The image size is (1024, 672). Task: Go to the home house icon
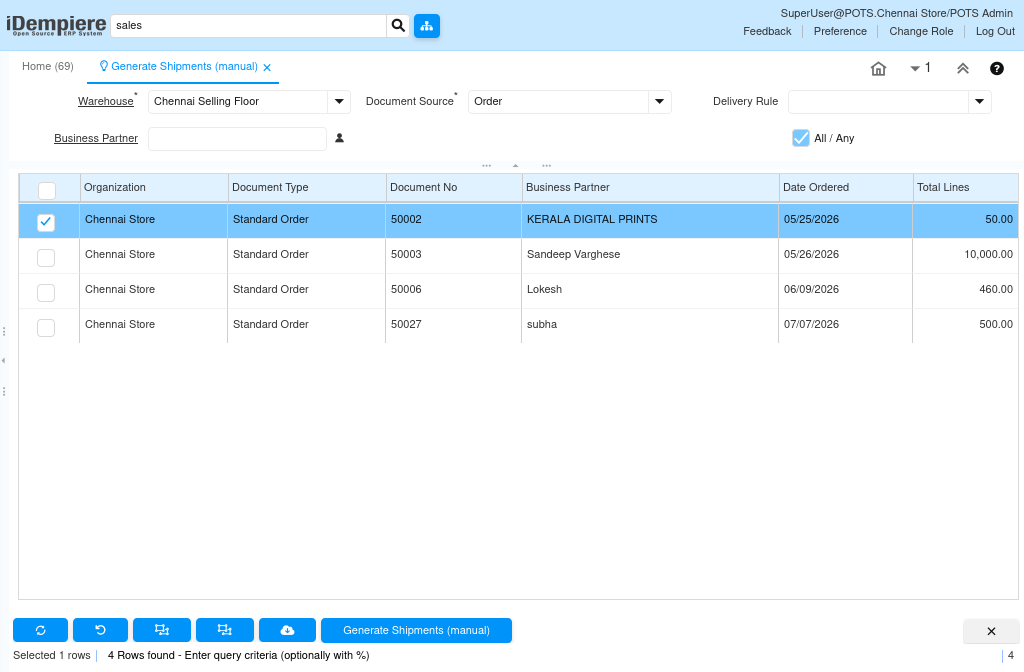pyautogui.click(x=878, y=69)
